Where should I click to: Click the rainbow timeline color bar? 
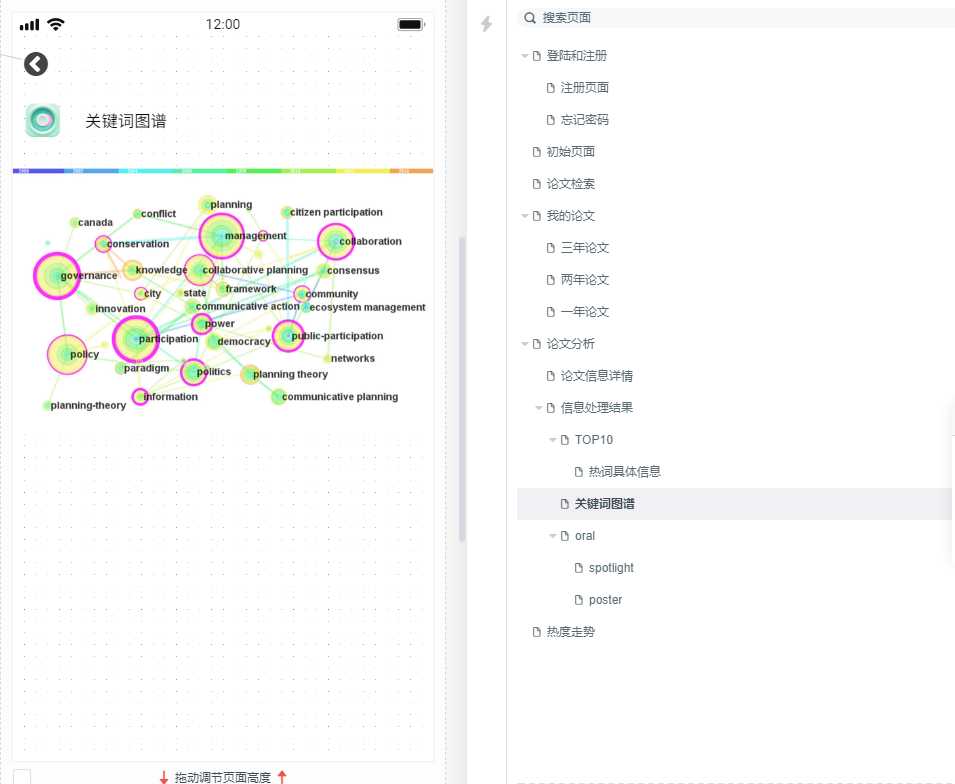223,171
